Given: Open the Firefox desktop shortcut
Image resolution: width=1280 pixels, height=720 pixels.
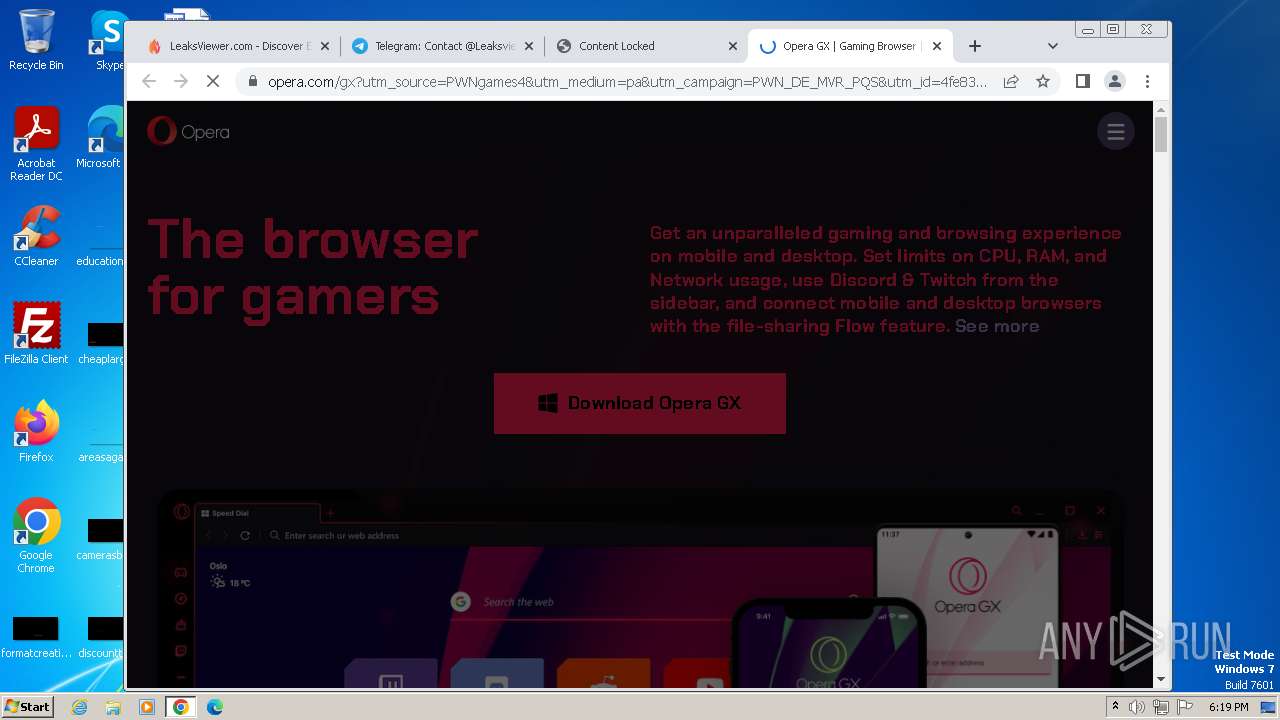Looking at the screenshot, I should pyautogui.click(x=36, y=432).
